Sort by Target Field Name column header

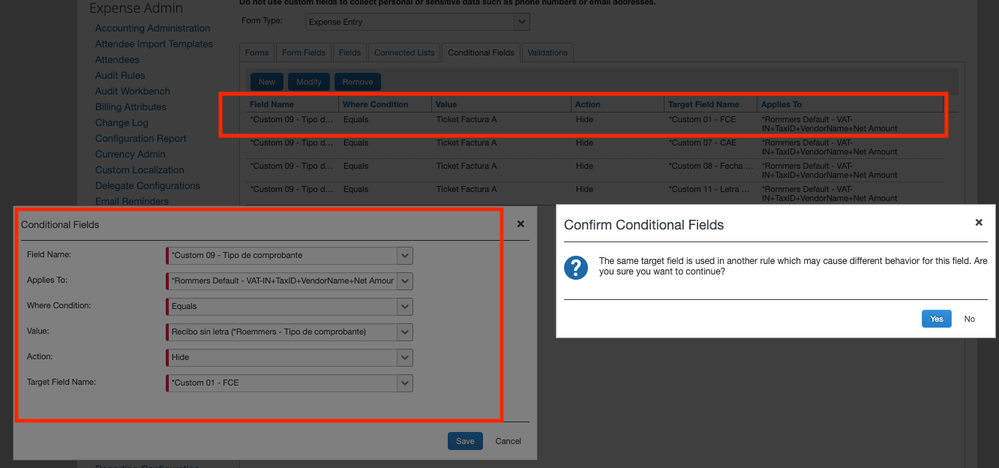[x=711, y=104]
